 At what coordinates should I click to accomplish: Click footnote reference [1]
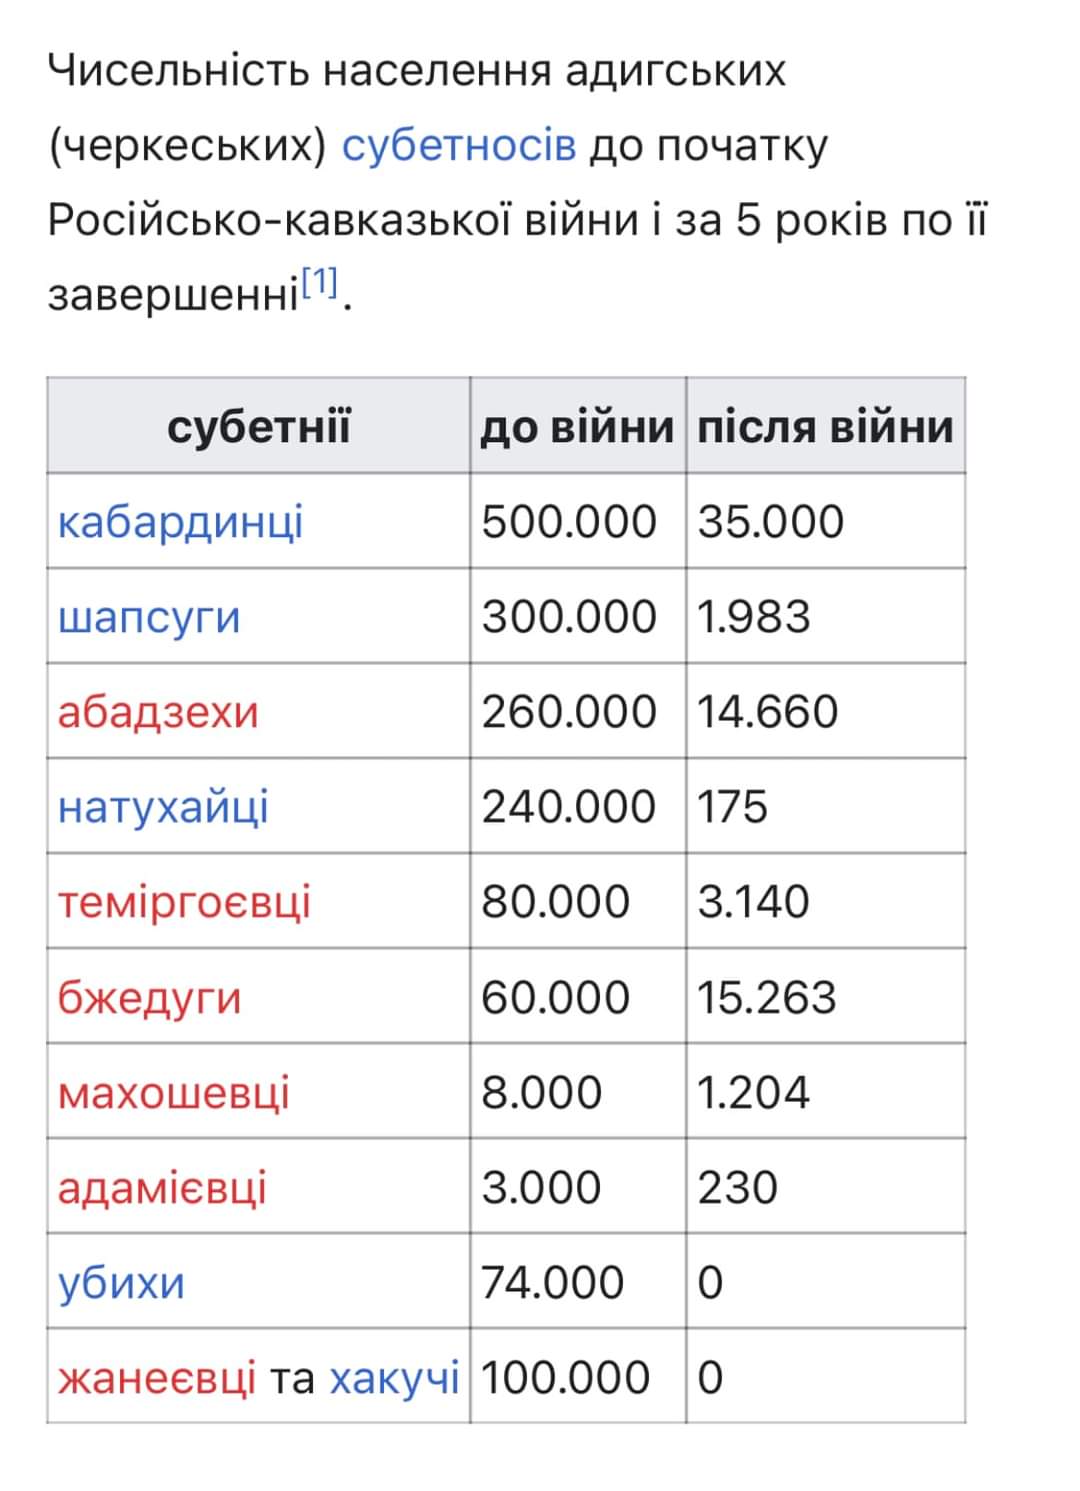pyautogui.click(x=320, y=283)
